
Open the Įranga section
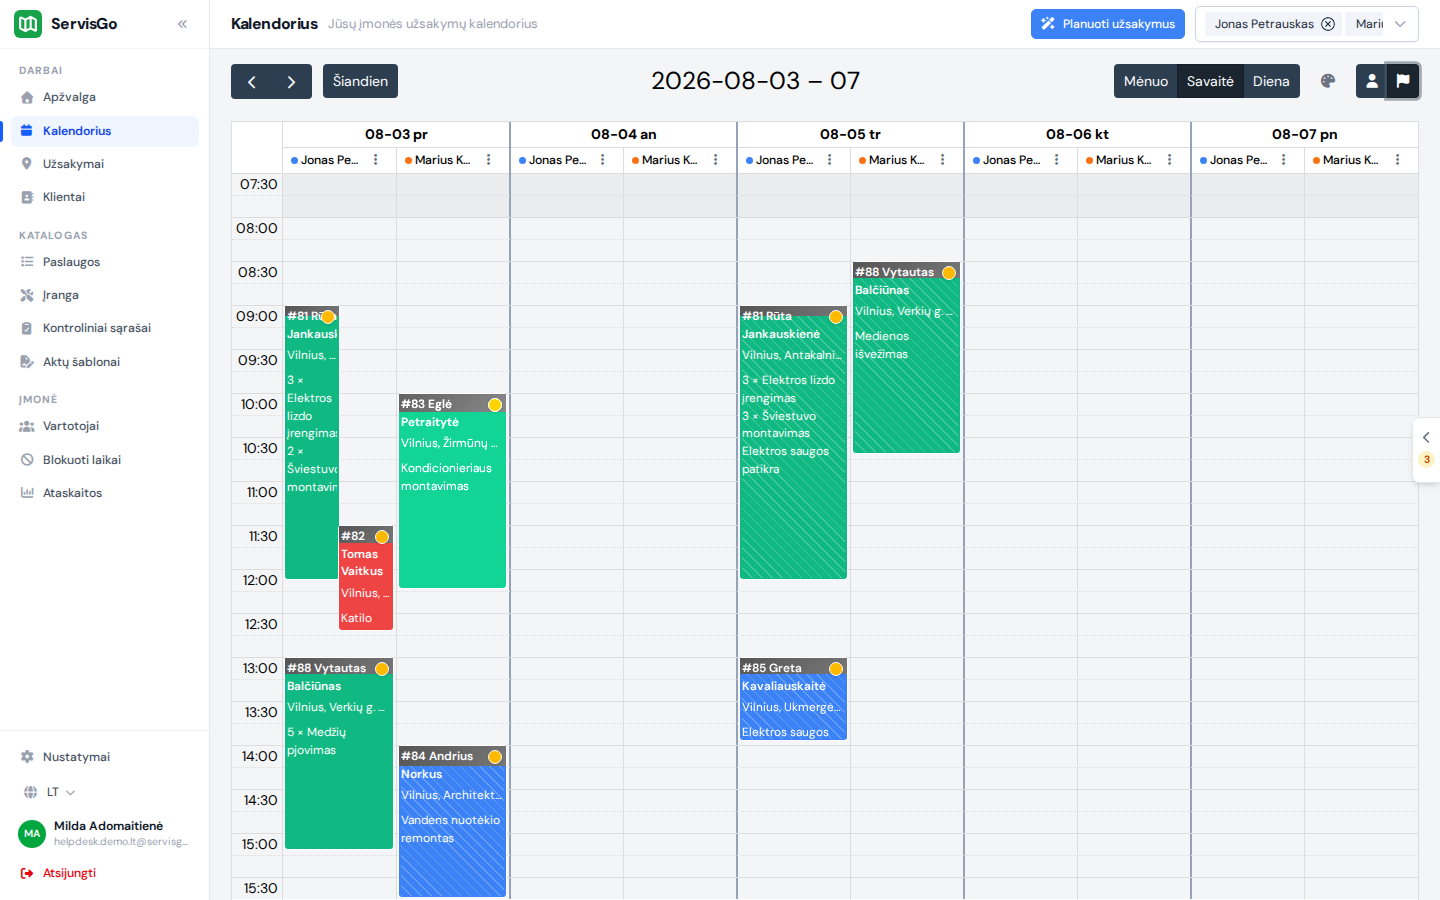(105, 295)
